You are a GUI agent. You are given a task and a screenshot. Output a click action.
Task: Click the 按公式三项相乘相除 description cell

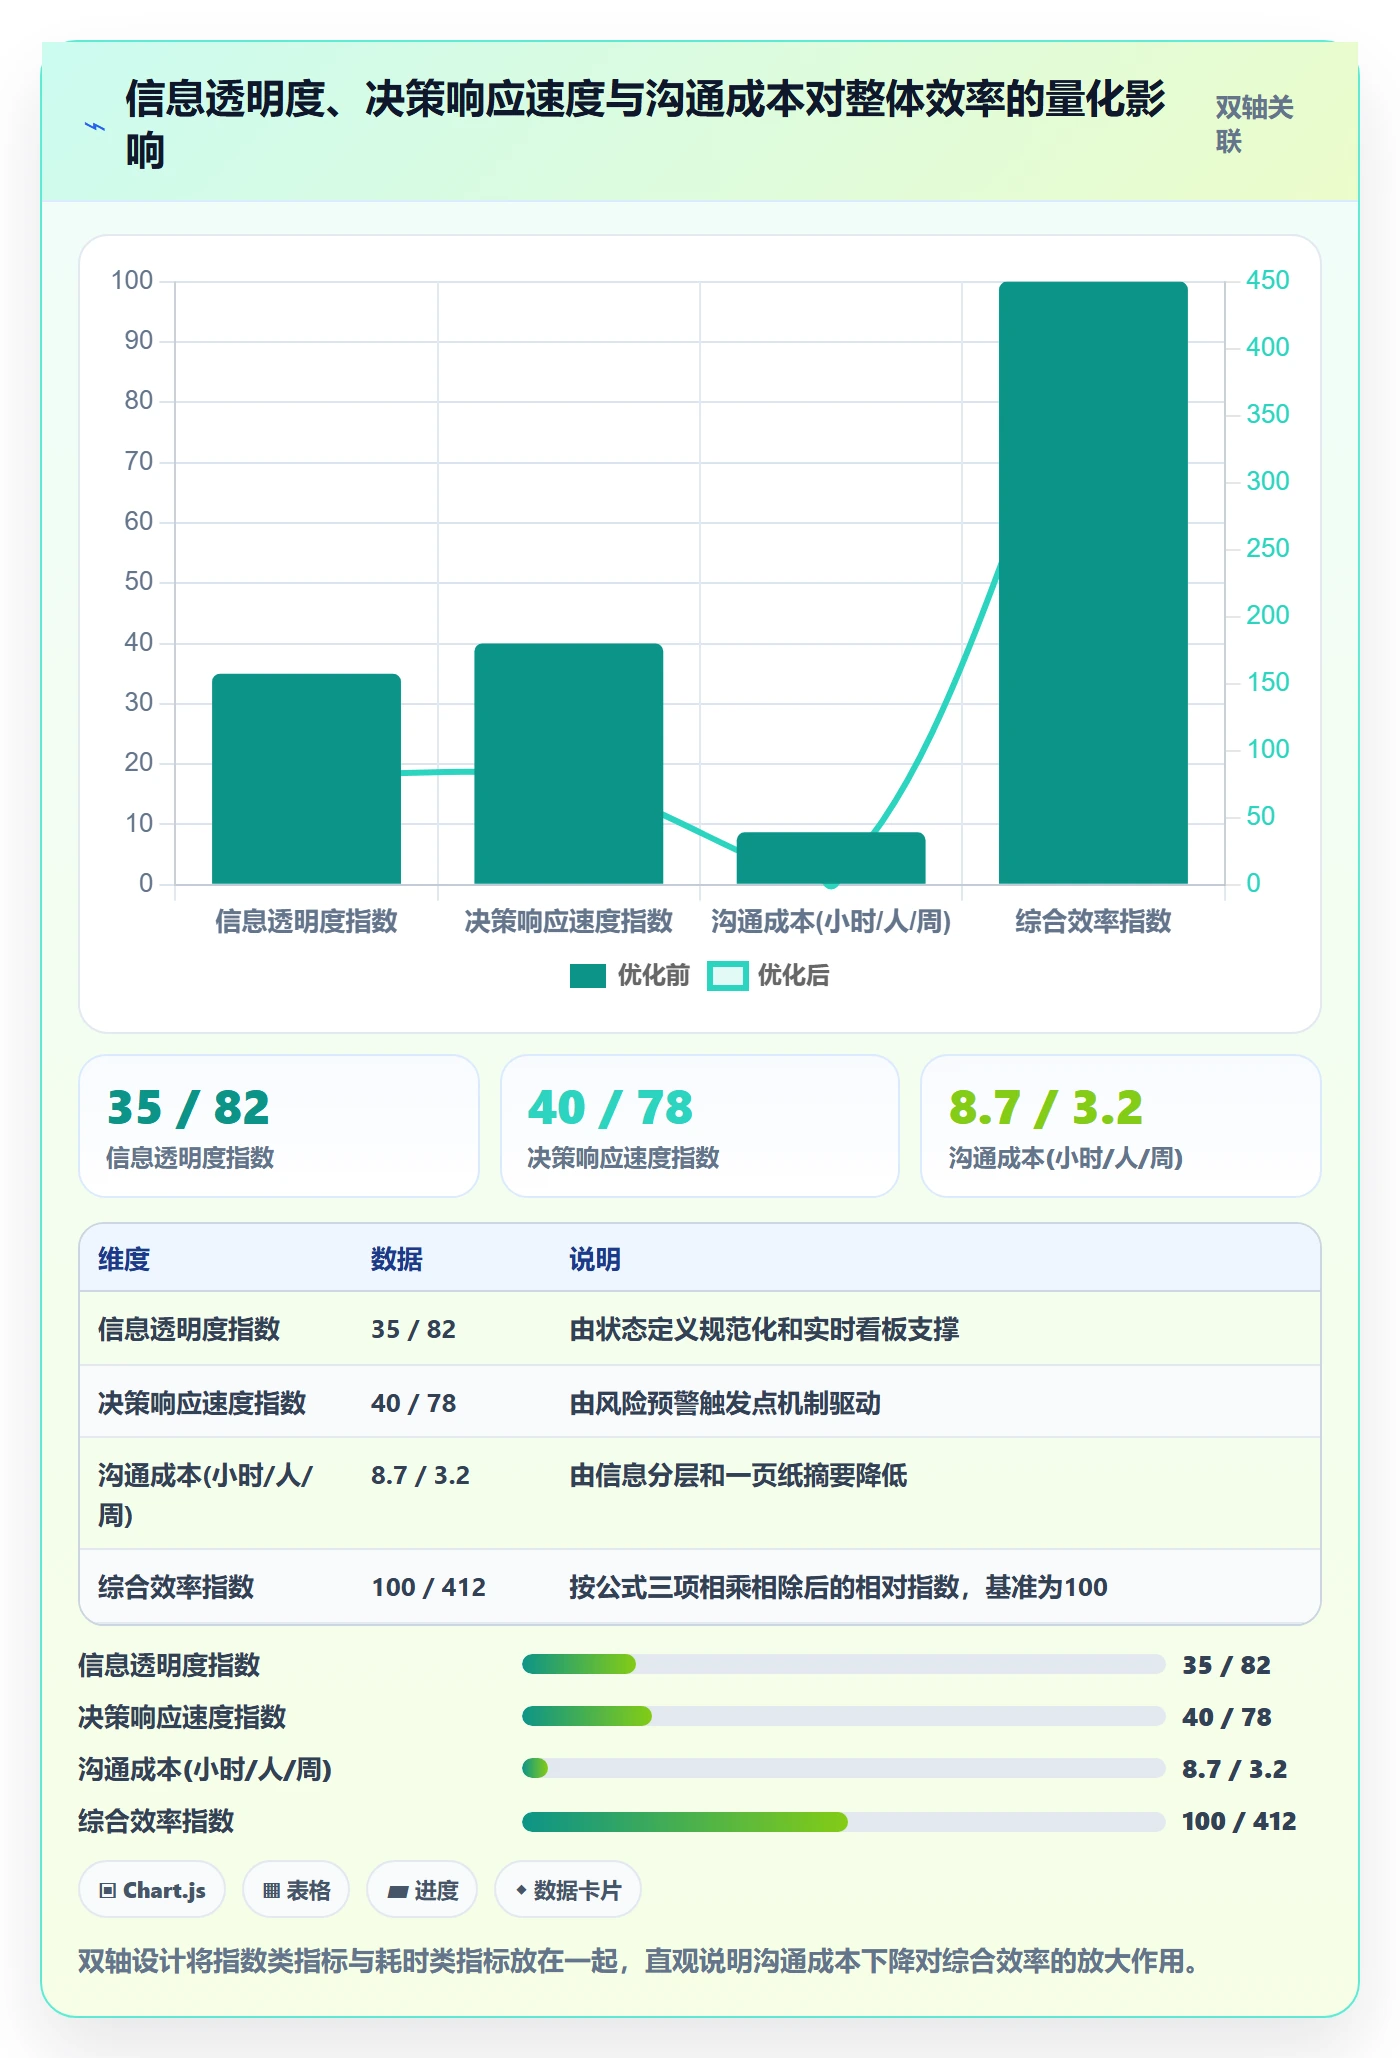[838, 1587]
